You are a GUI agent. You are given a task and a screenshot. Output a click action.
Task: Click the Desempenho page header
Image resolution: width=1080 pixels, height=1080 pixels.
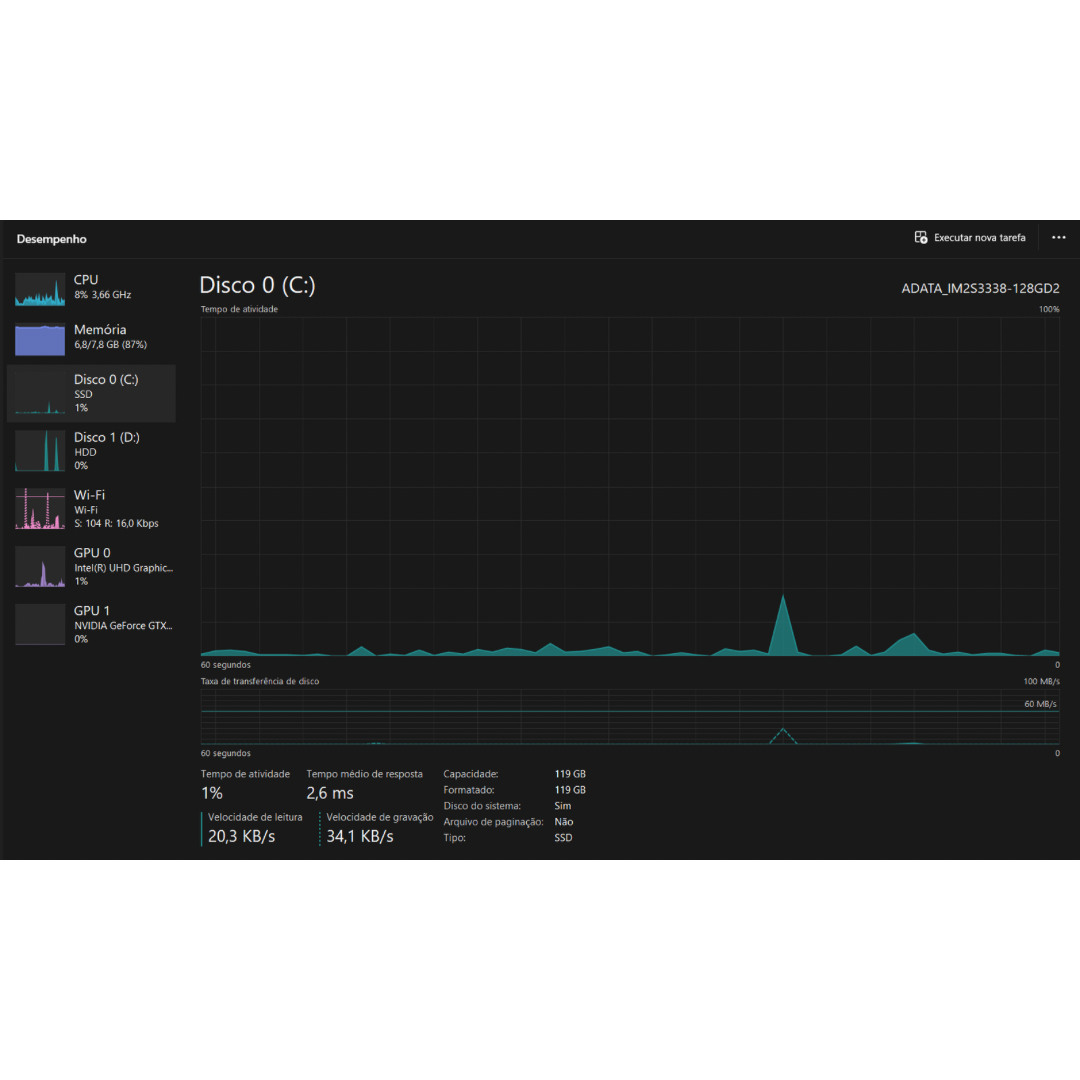[x=52, y=240]
